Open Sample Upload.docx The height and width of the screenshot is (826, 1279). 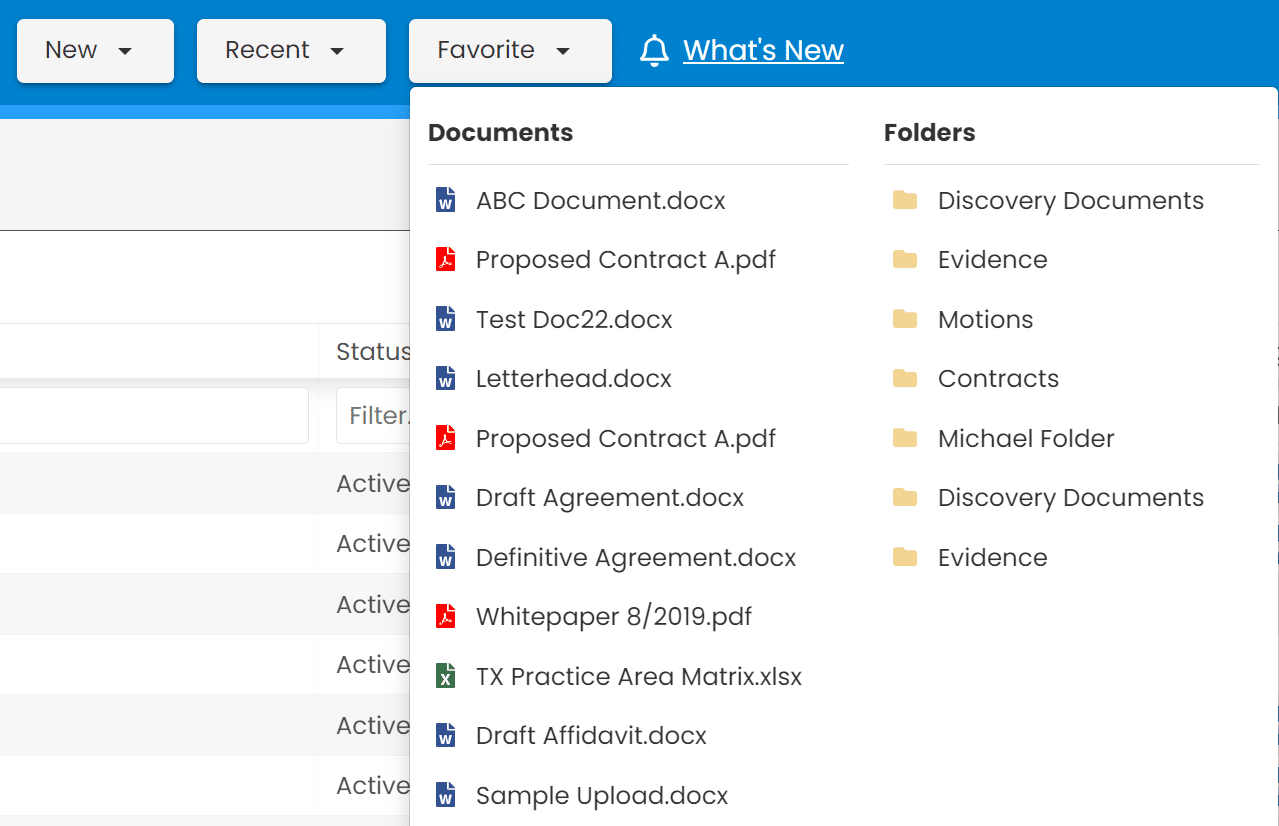pyautogui.click(x=602, y=795)
